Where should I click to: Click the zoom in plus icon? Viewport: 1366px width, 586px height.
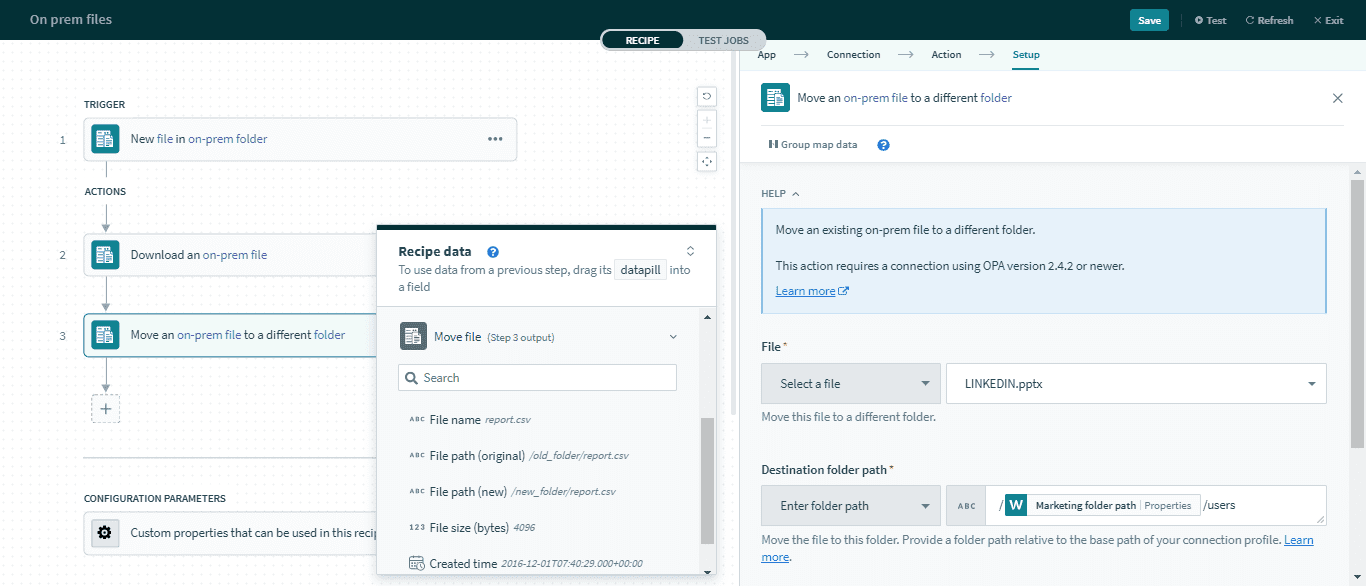coord(707,120)
